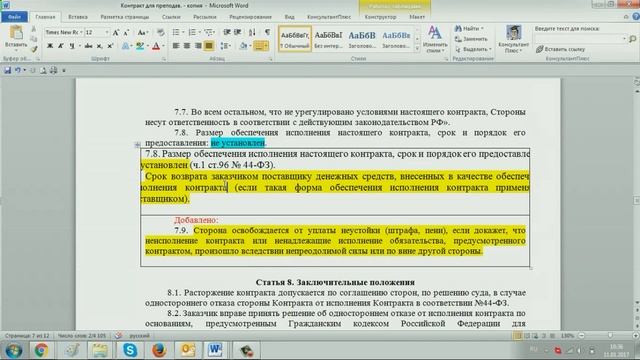640x360 pixels.
Task: Switch to the Ссылки tab
Action: [171, 17]
